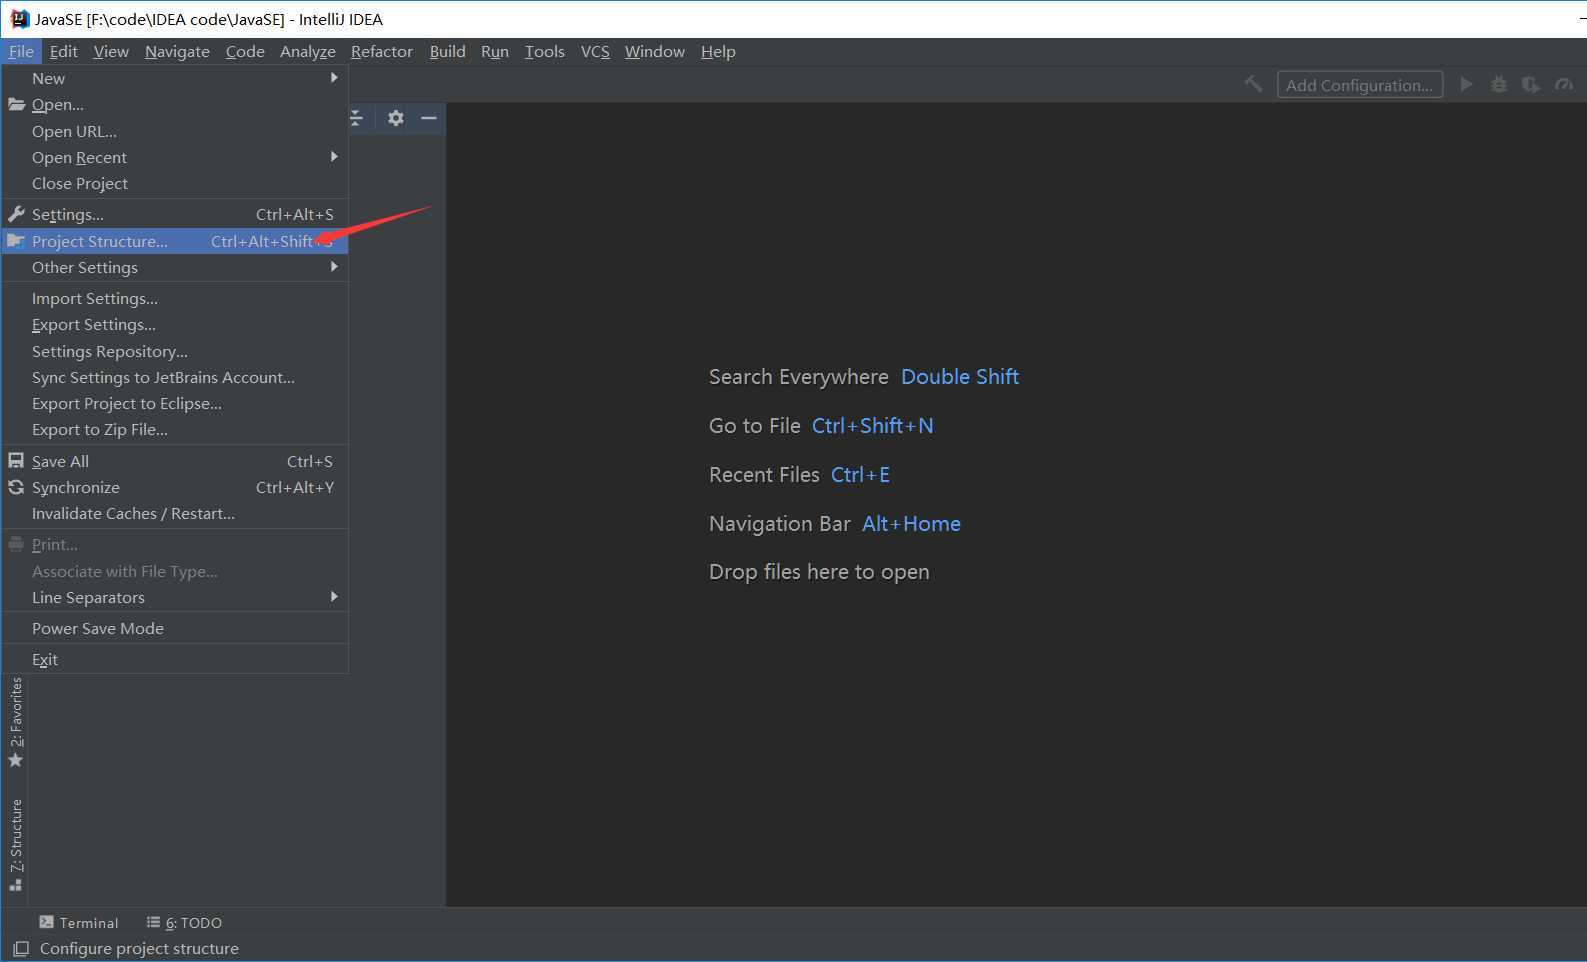Expand the Line Separators submenu

(175, 597)
